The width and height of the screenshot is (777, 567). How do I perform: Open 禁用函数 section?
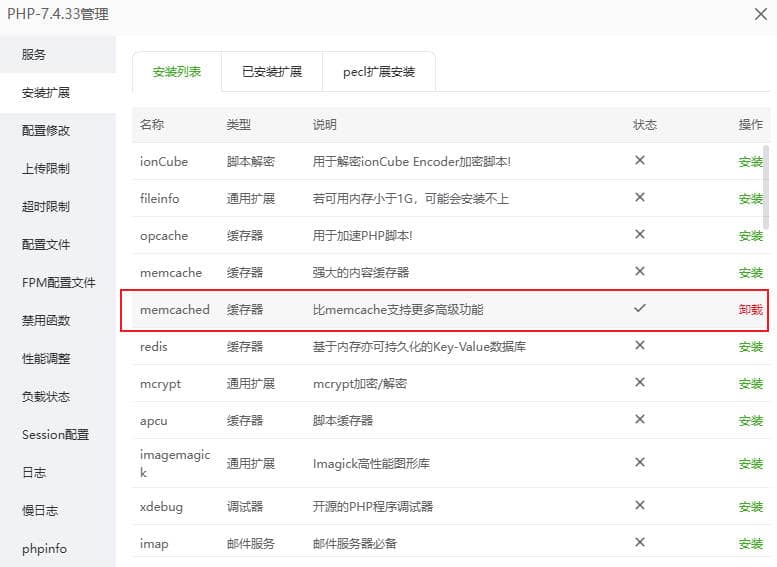coord(58,320)
